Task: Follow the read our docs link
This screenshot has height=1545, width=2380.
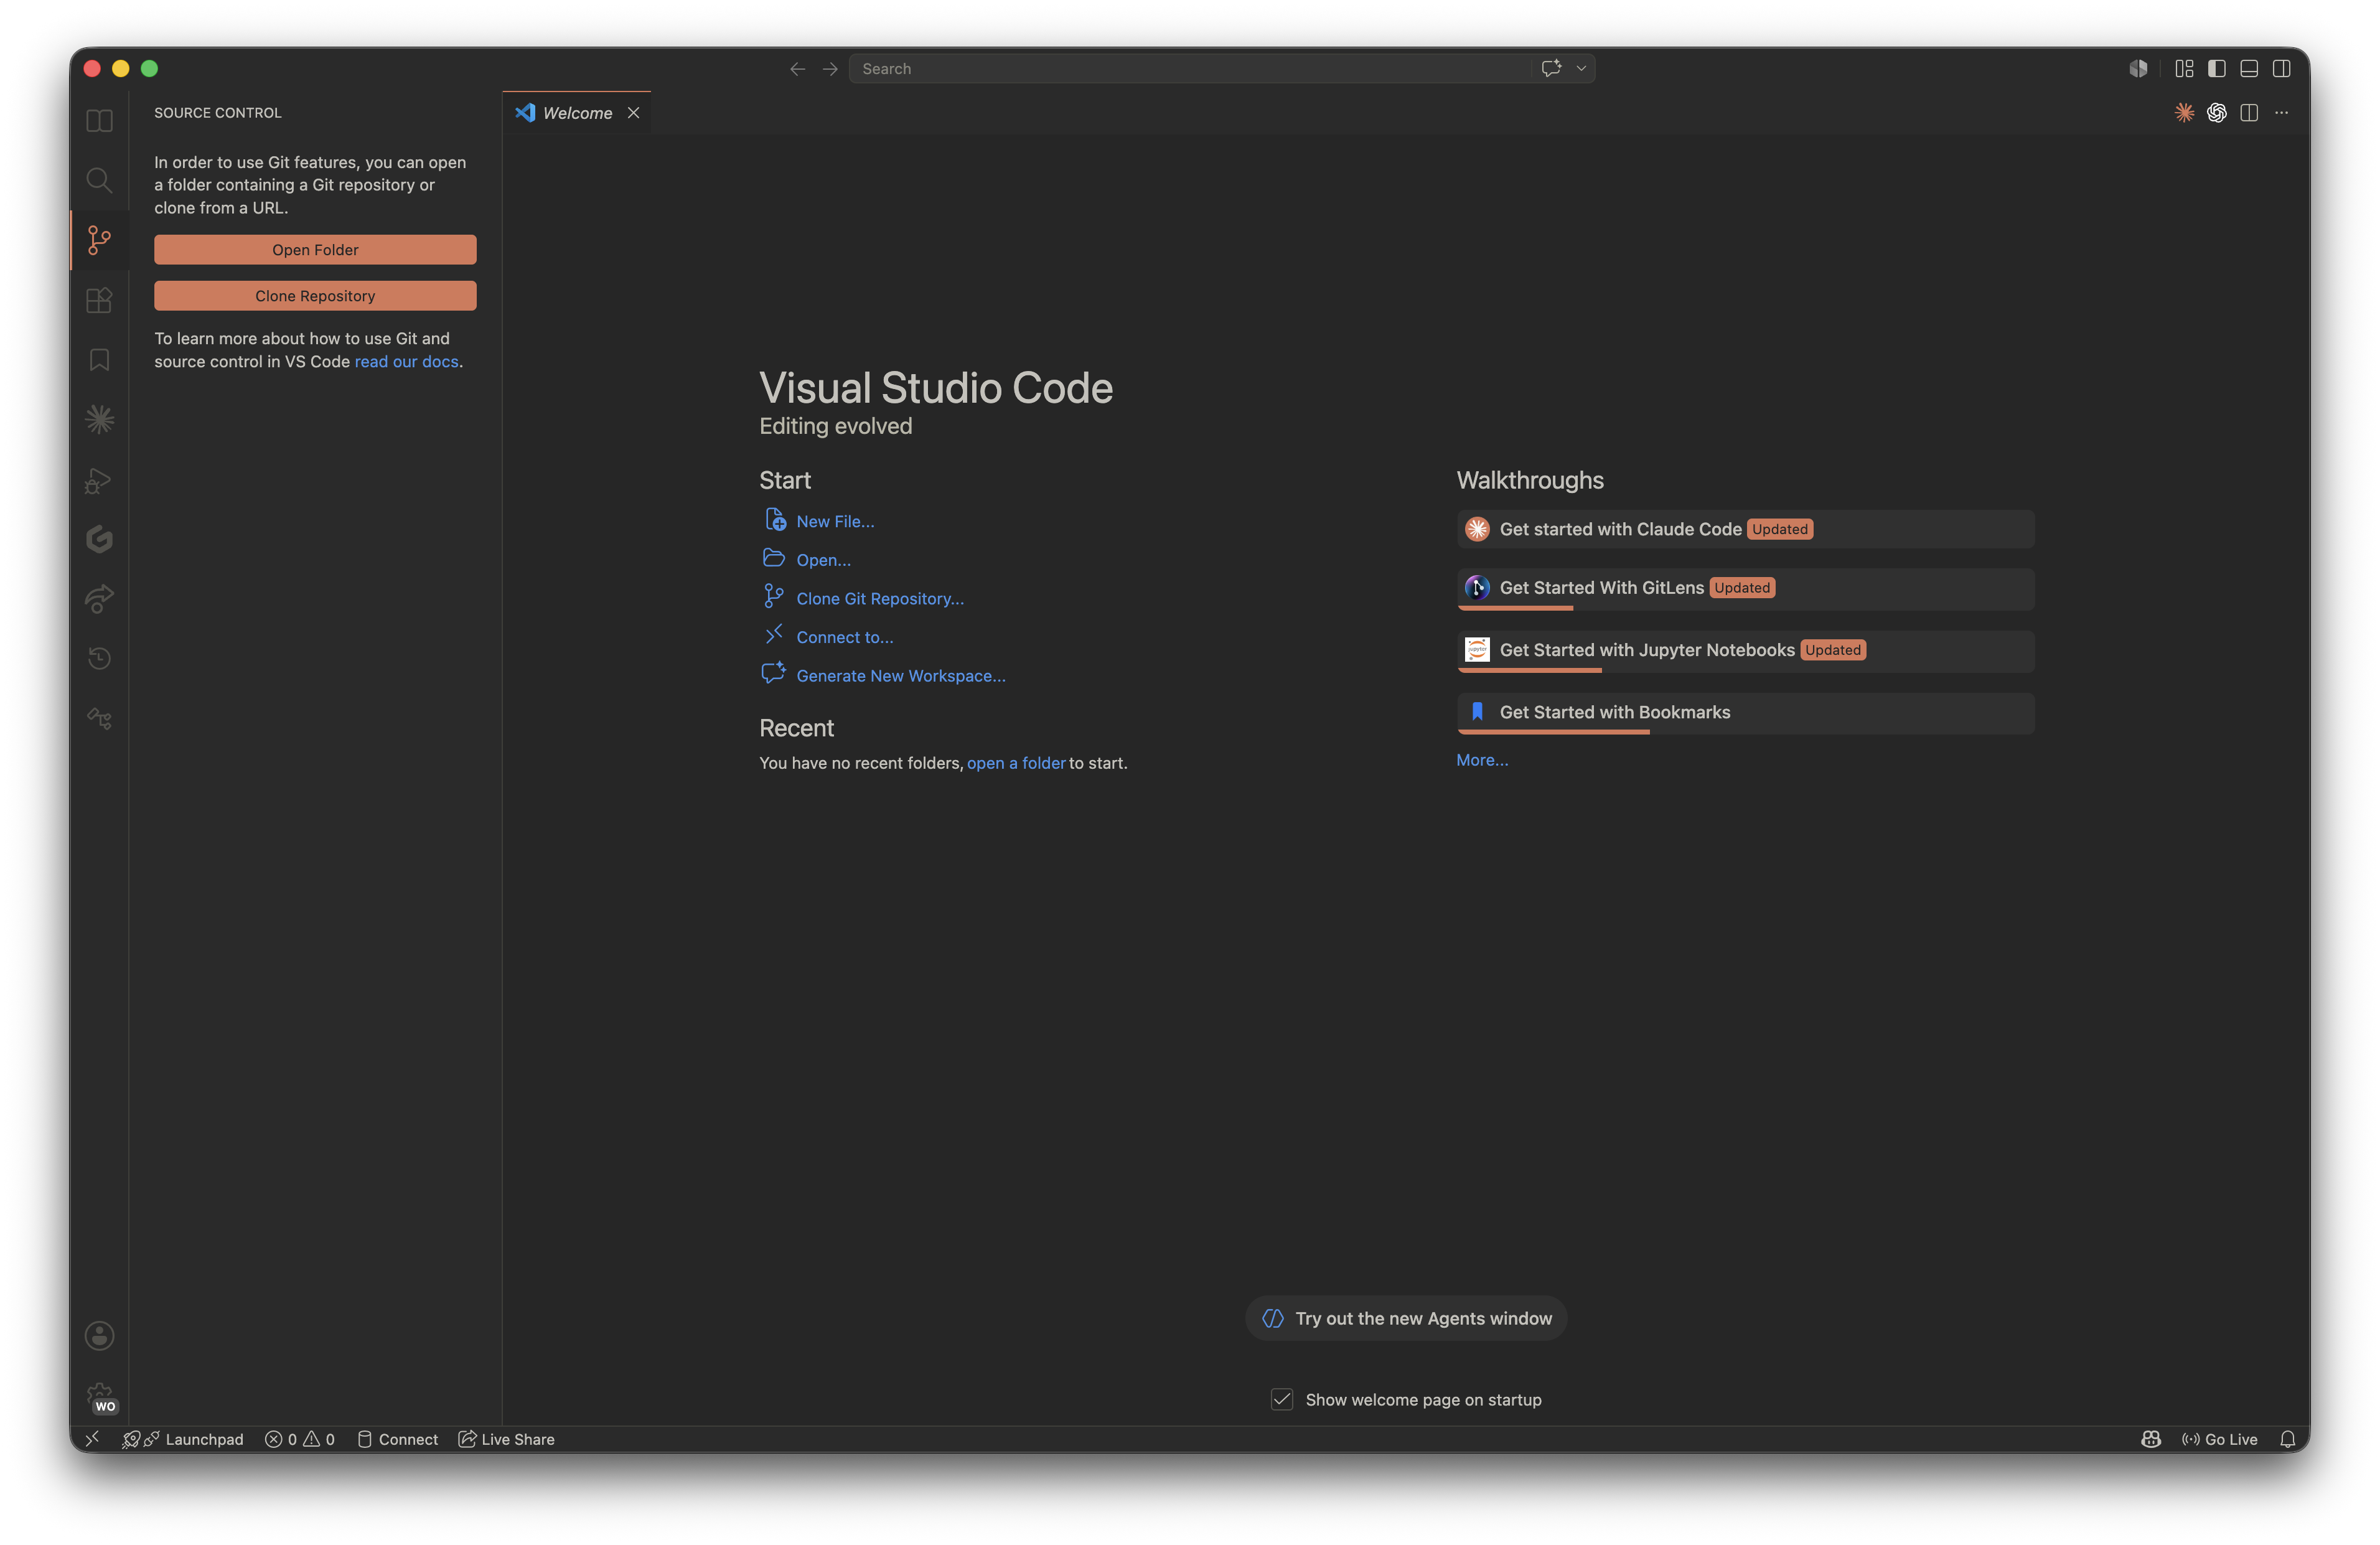Action: [406, 362]
